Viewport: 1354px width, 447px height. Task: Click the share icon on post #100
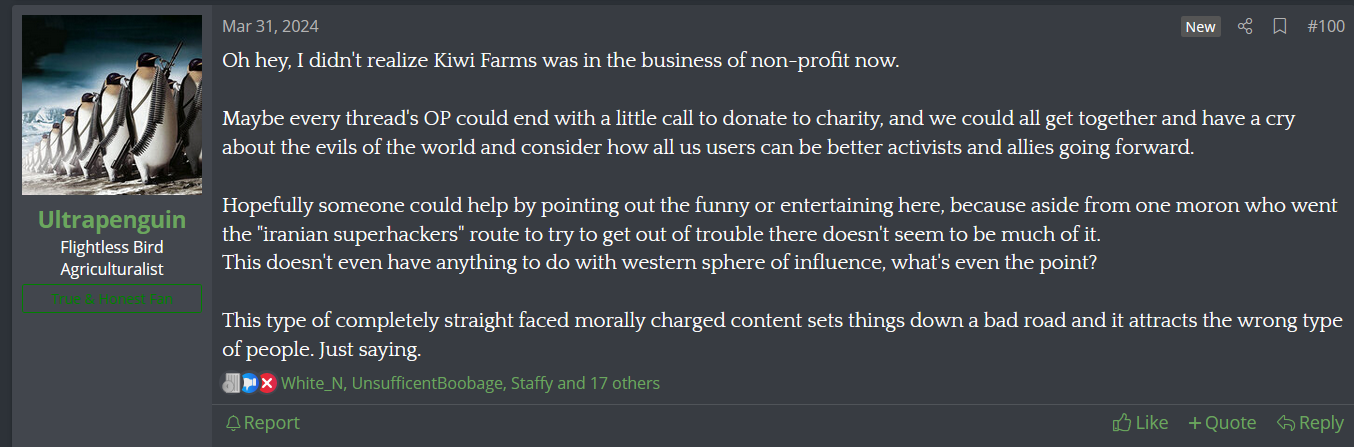click(1245, 27)
